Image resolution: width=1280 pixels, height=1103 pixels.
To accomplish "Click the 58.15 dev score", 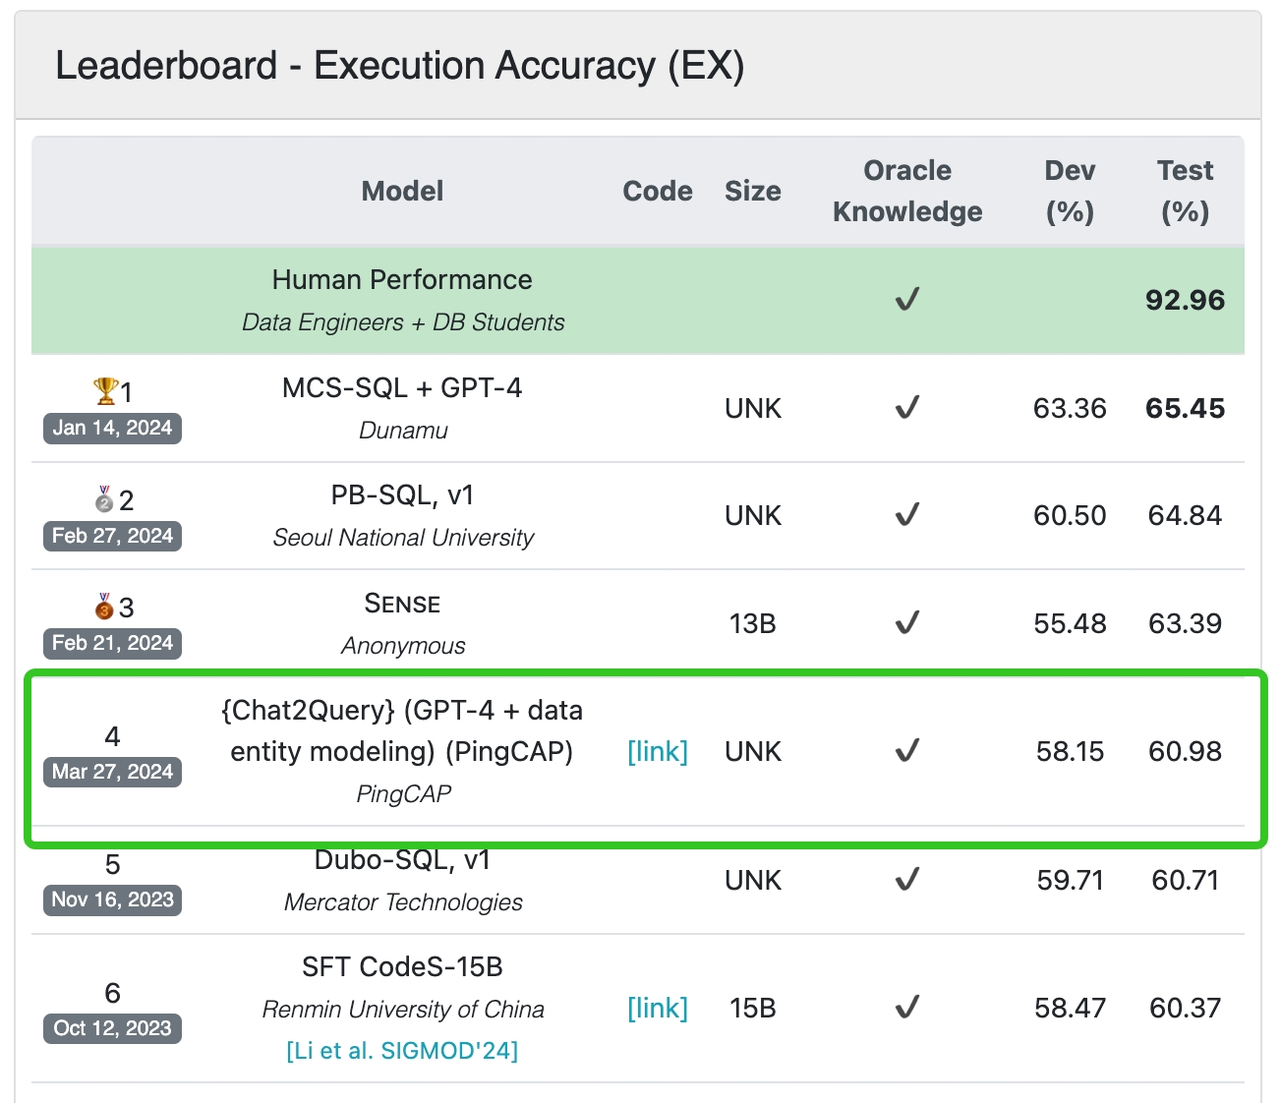I will coord(1070,751).
